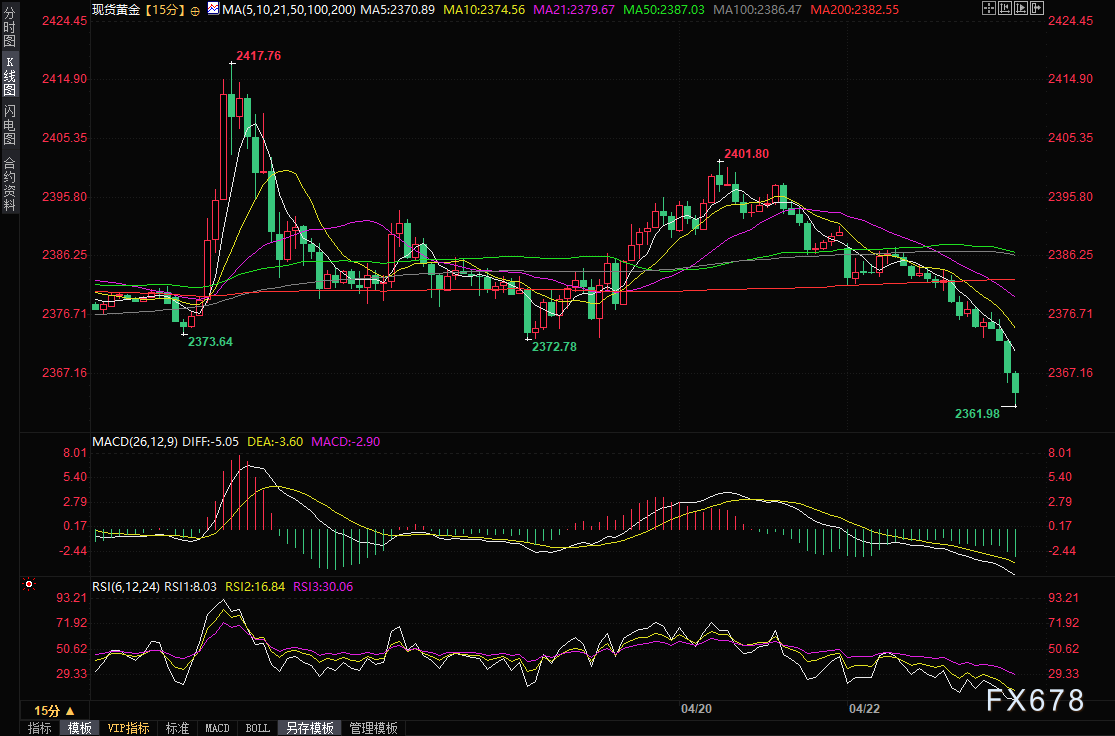Click the chart playback icon with play triangle
This screenshot has width=1115, height=736.
pos(1021,9)
